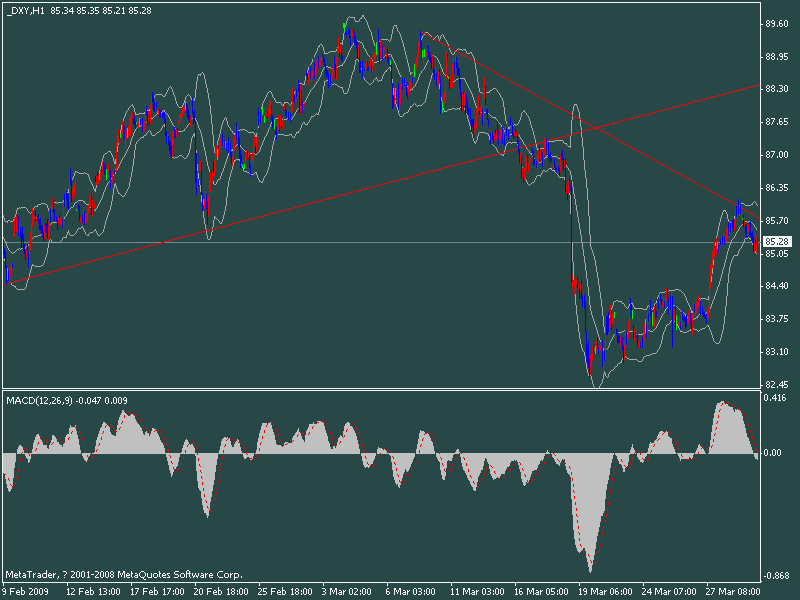Select the current price tag 85.28
800x600 pixels.
coord(775,240)
